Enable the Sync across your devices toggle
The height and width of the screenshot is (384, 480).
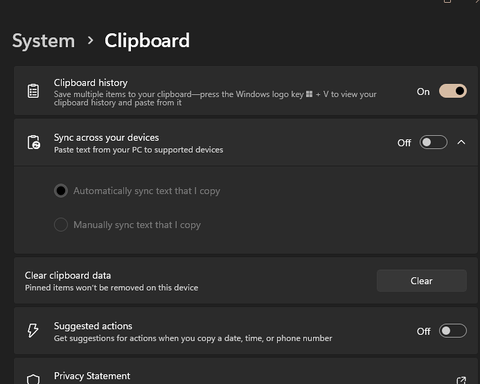click(x=433, y=142)
